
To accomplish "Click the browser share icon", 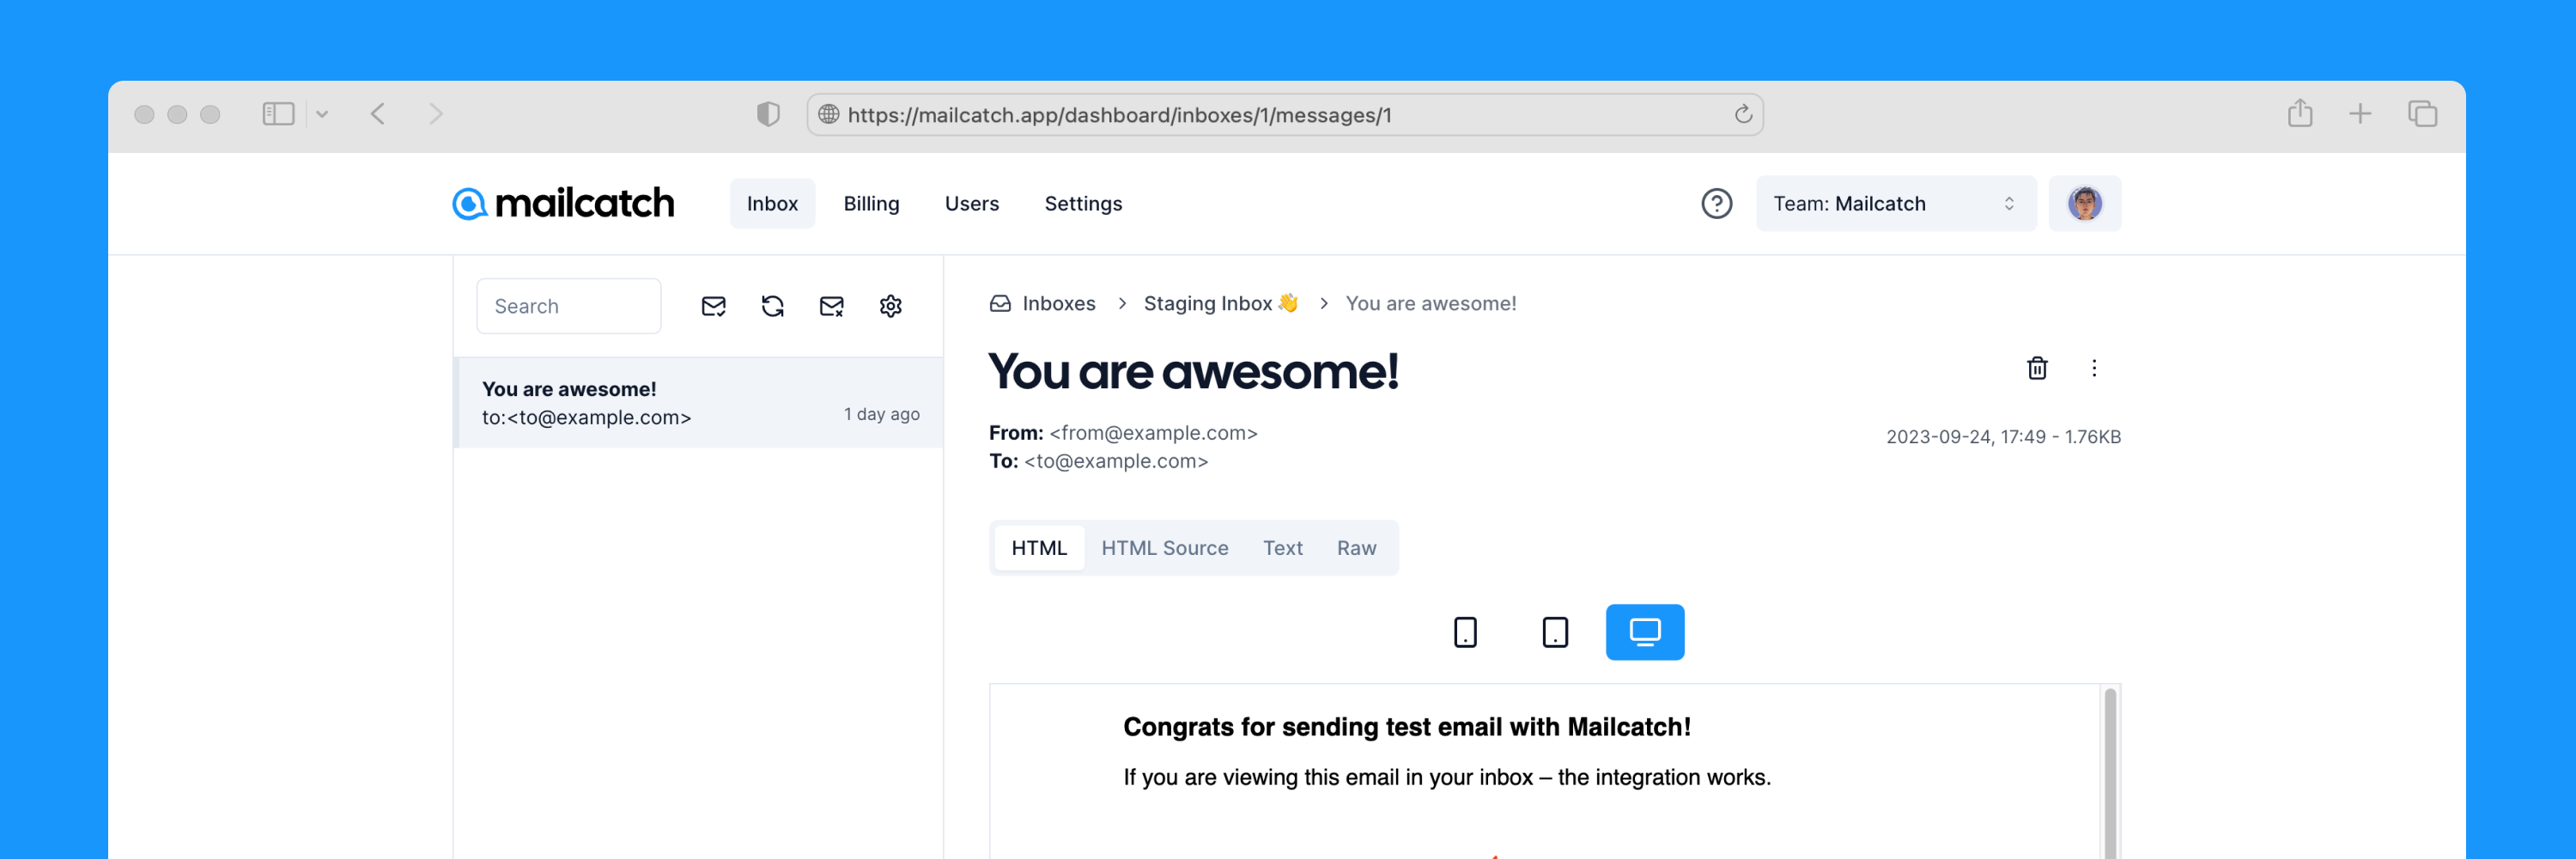I will click(2299, 113).
